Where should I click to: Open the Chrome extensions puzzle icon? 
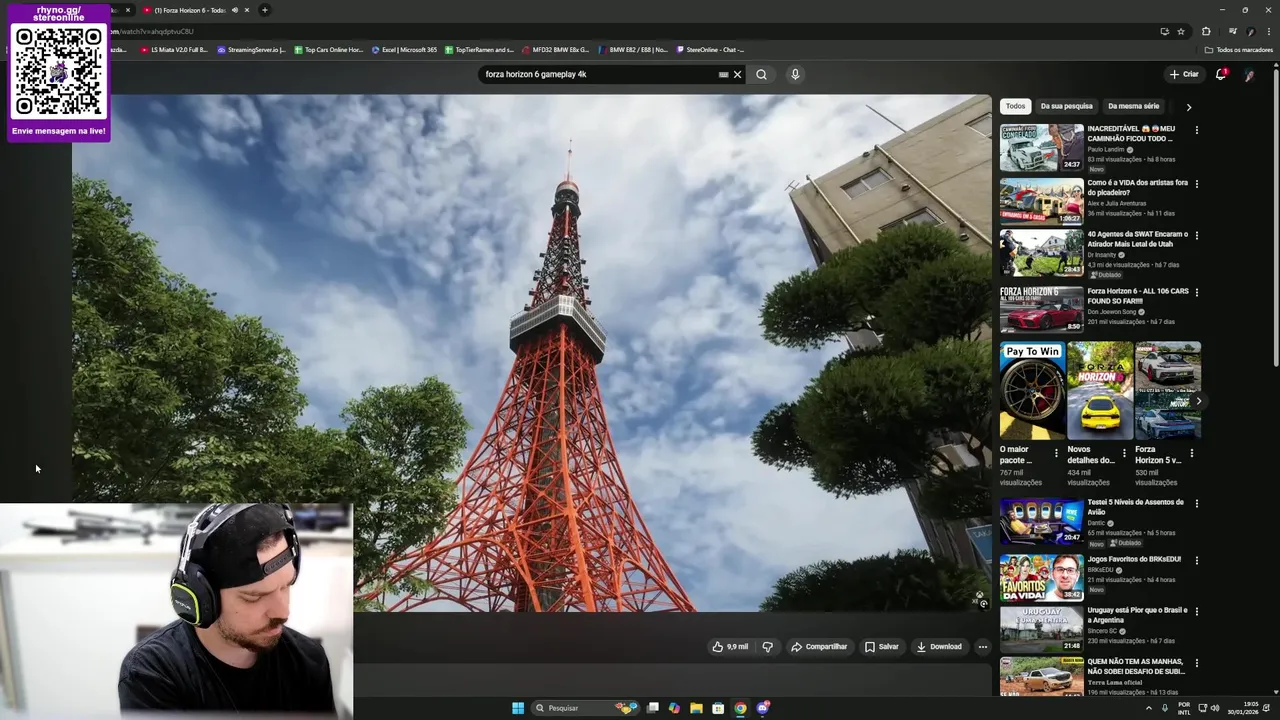point(1206,31)
